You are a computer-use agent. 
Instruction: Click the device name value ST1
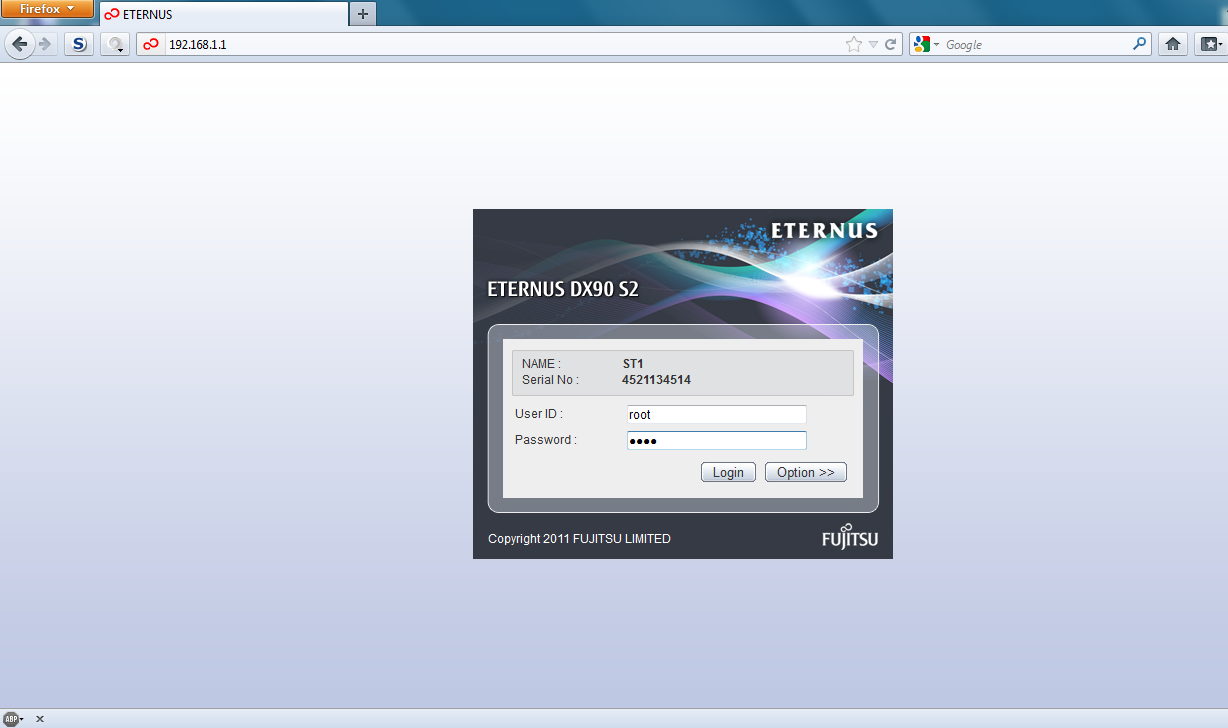[632, 364]
